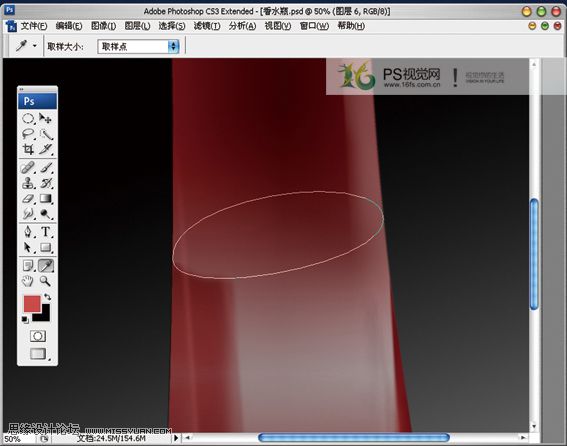Image resolution: width=567 pixels, height=446 pixels.
Task: Click the 50% zoom field in status bar
Action: coord(19,439)
